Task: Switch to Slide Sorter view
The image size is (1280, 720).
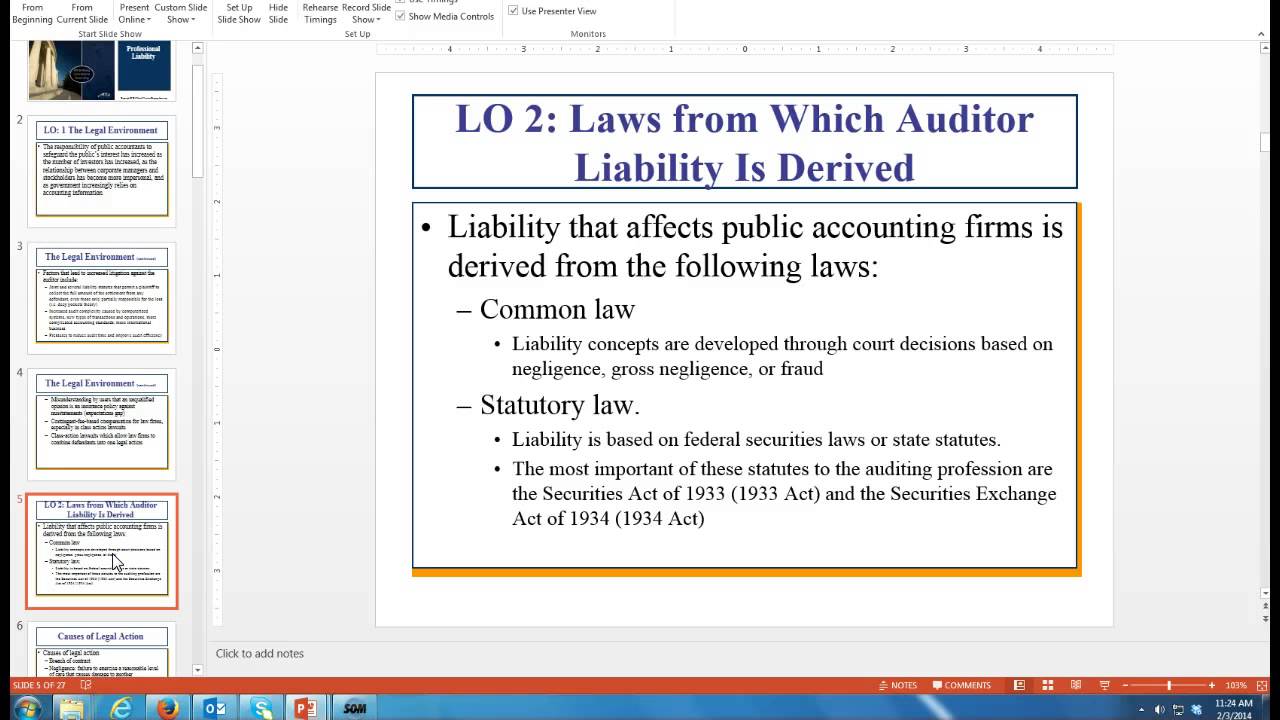Action: 1048,685
